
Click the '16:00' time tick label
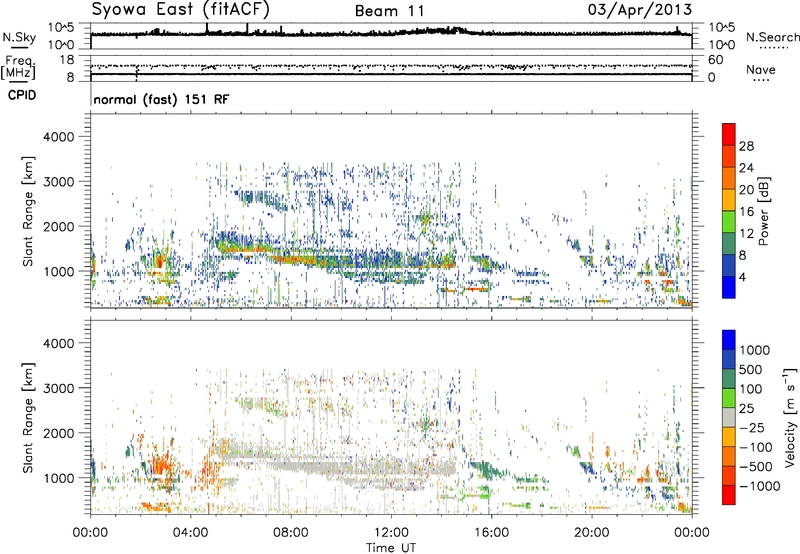491,533
